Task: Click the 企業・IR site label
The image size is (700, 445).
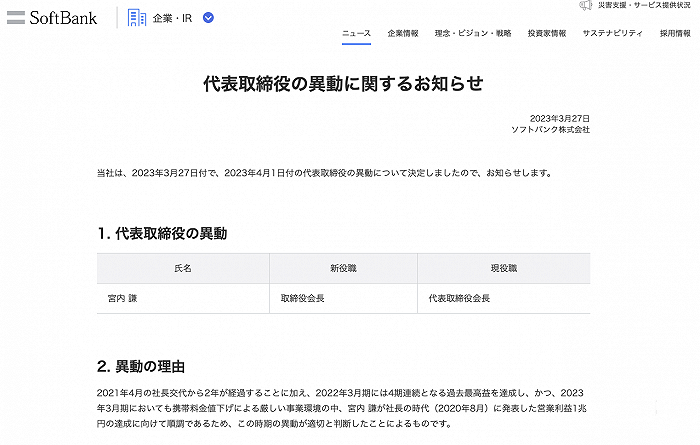Action: pyautogui.click(x=172, y=17)
